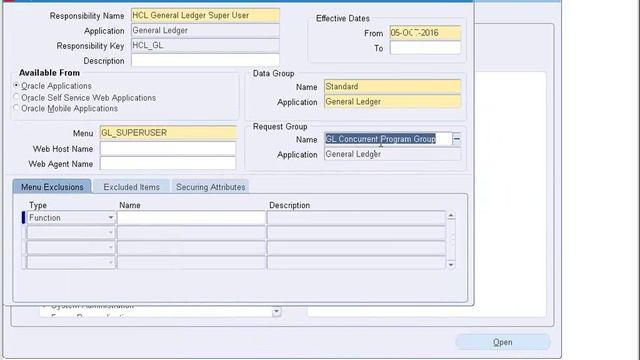640x360 pixels.
Task: Click the Responsibility Name field
Action: click(205, 16)
